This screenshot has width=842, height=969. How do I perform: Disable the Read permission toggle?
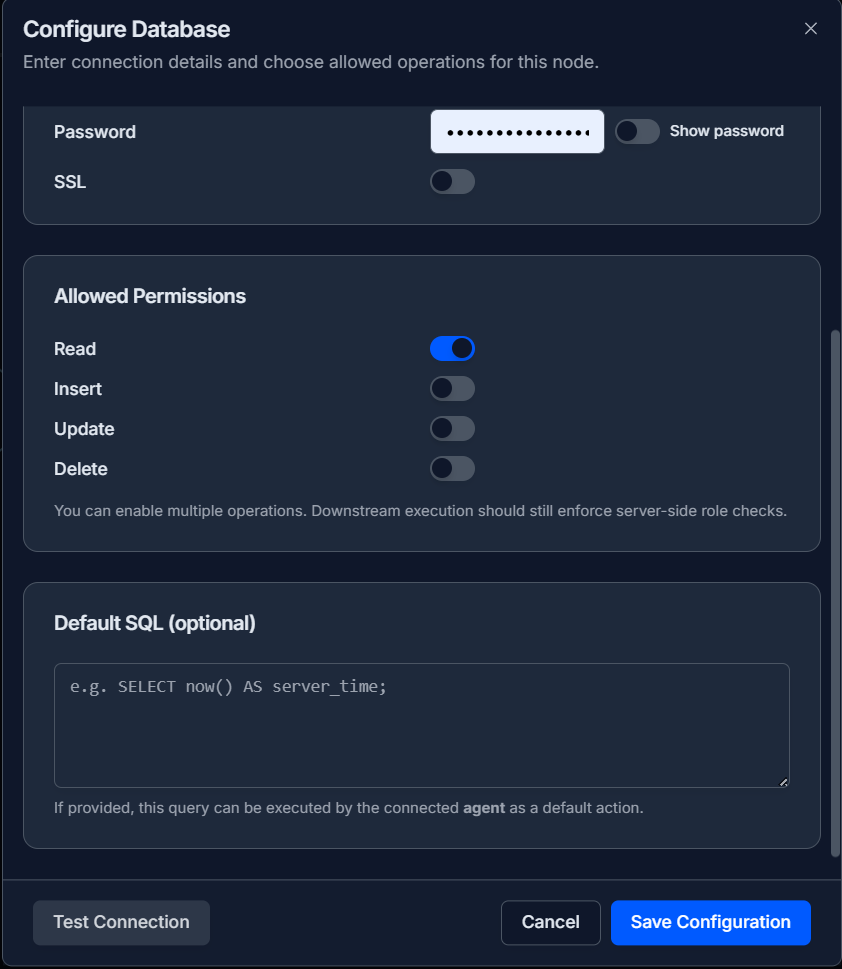(453, 348)
